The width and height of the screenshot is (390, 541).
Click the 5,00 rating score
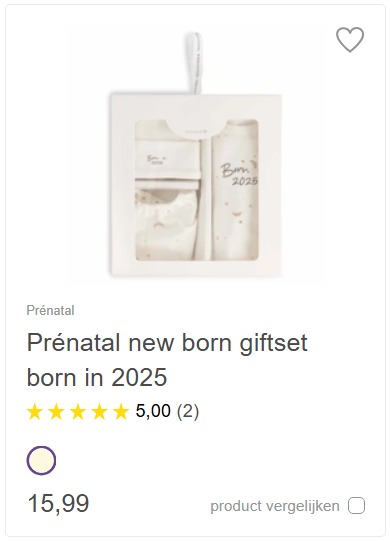click(x=153, y=411)
